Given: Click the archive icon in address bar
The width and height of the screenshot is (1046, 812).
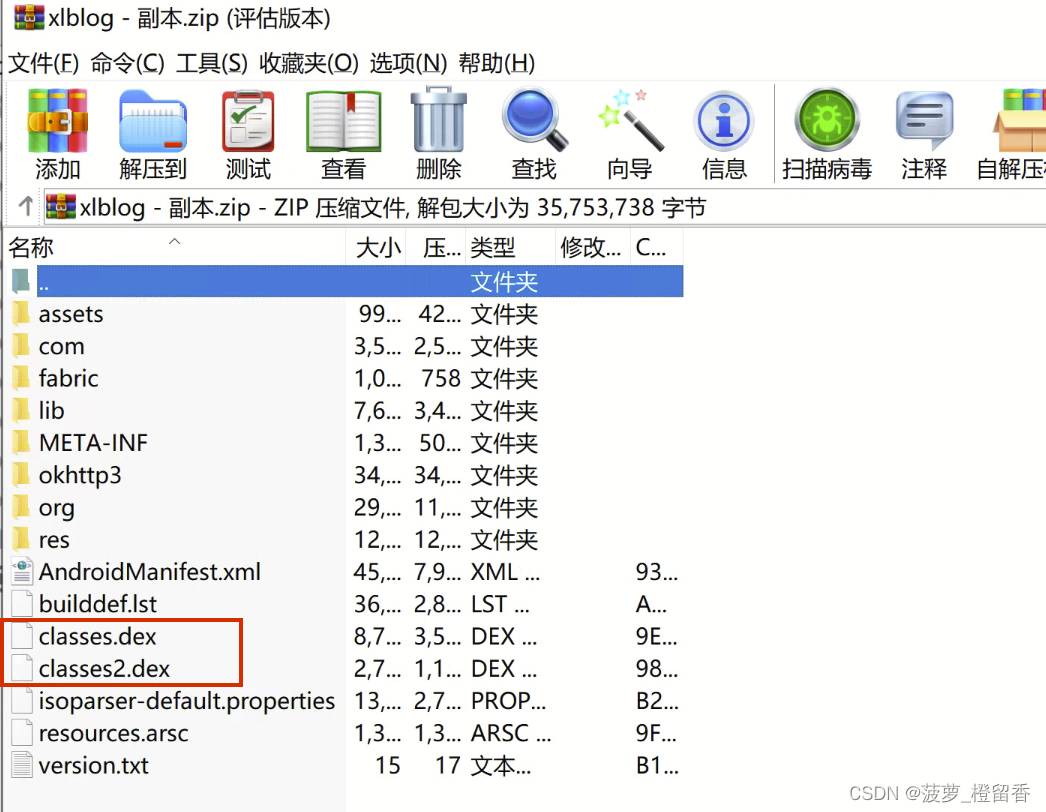Looking at the screenshot, I should 61,207.
